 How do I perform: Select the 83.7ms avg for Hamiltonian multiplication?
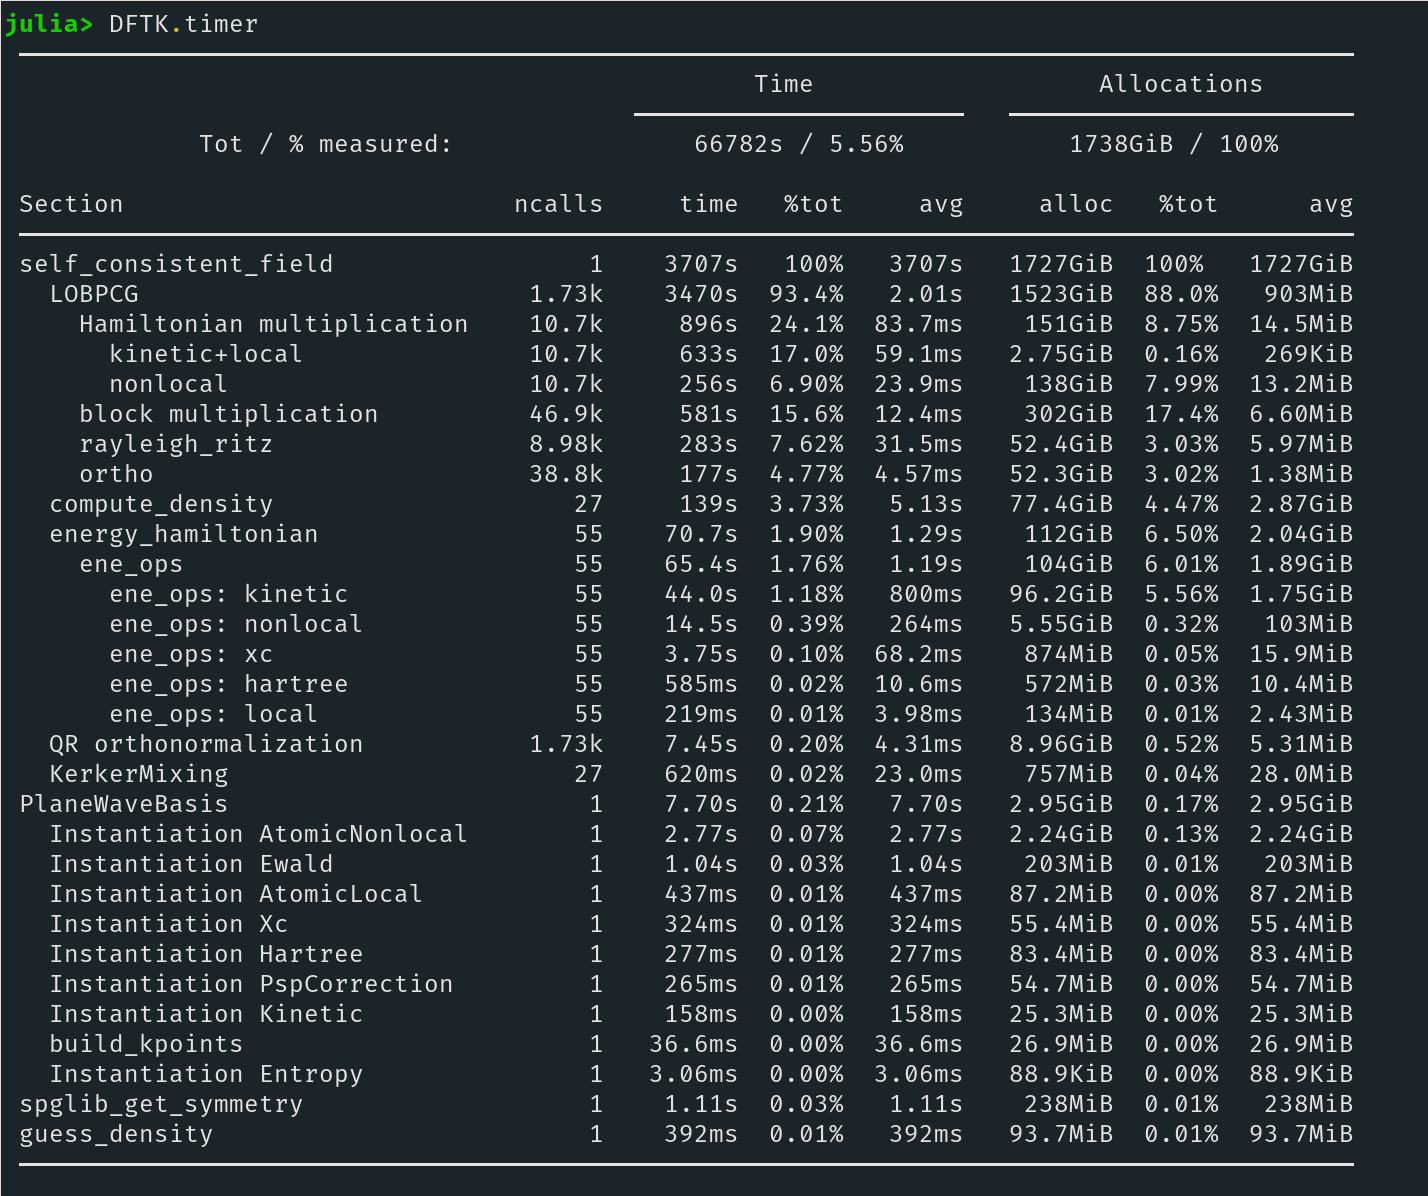pyautogui.click(x=919, y=324)
